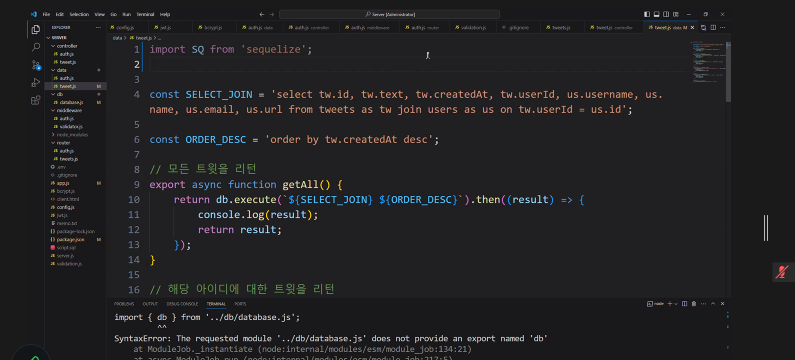This screenshot has width=795, height=360.
Task: Open the Explorer view in activity bar
Action: coord(35,29)
